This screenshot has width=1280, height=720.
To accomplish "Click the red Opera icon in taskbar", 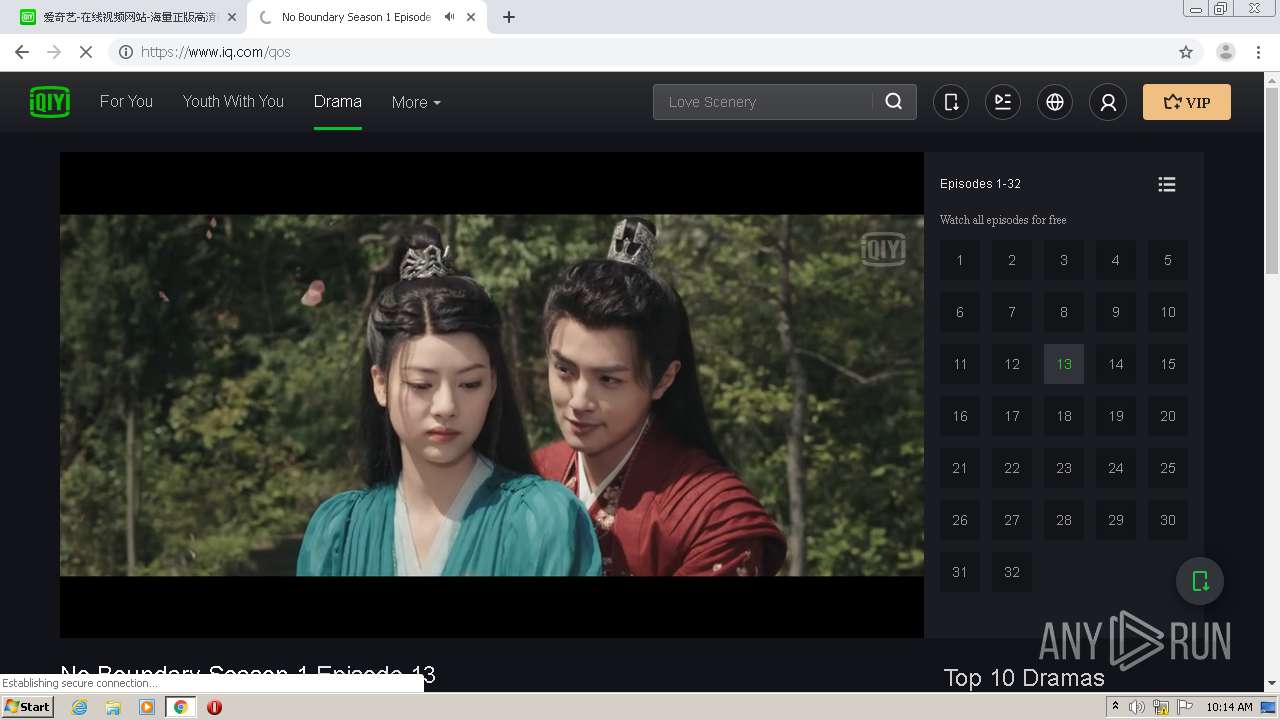I will click(x=214, y=707).
